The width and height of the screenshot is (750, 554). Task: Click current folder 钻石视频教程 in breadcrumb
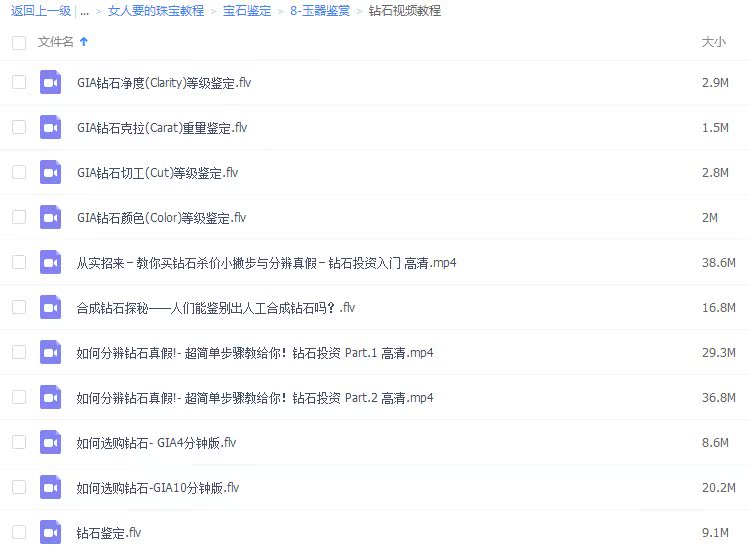pos(405,11)
